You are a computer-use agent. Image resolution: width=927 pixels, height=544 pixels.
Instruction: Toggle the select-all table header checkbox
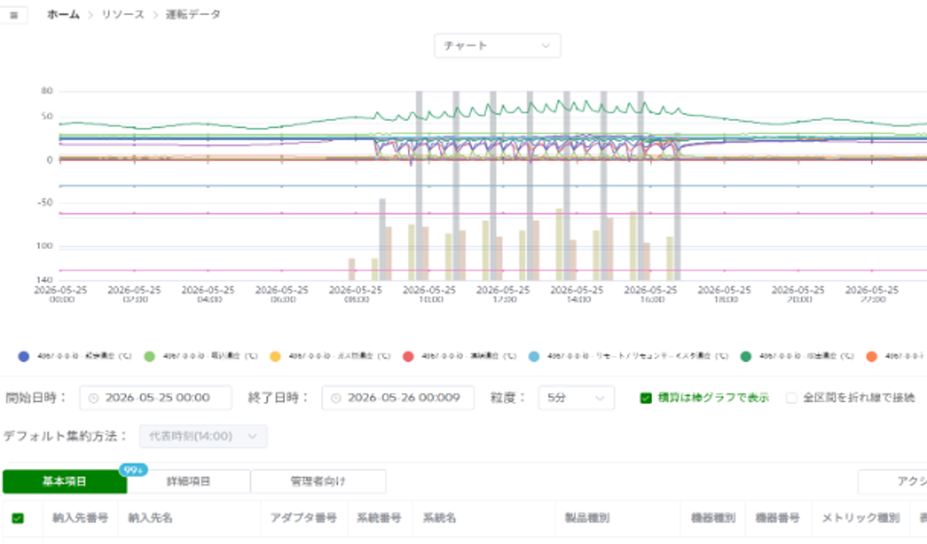coord(18,519)
